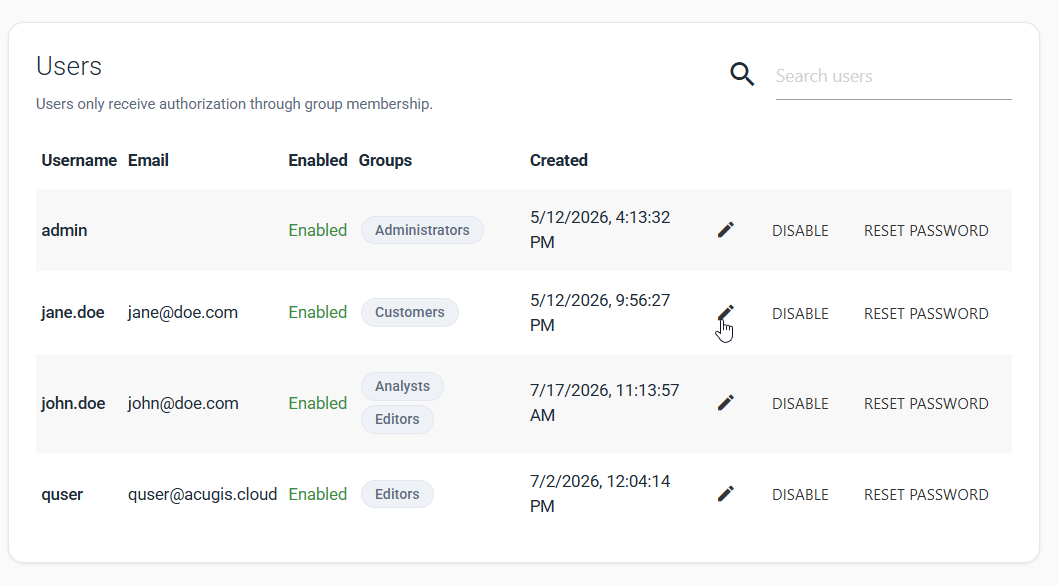Reset password for john.doe

point(926,404)
